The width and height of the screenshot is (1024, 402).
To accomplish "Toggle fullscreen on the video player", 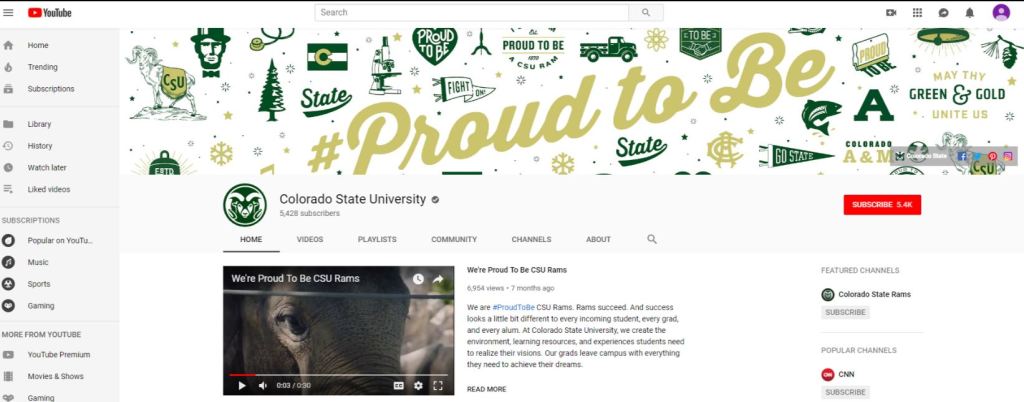I will coord(438,386).
